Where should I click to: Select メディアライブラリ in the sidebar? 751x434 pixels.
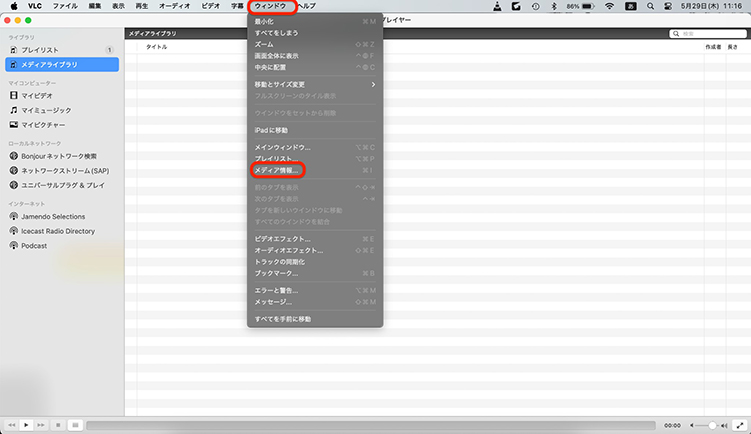(x=62, y=65)
